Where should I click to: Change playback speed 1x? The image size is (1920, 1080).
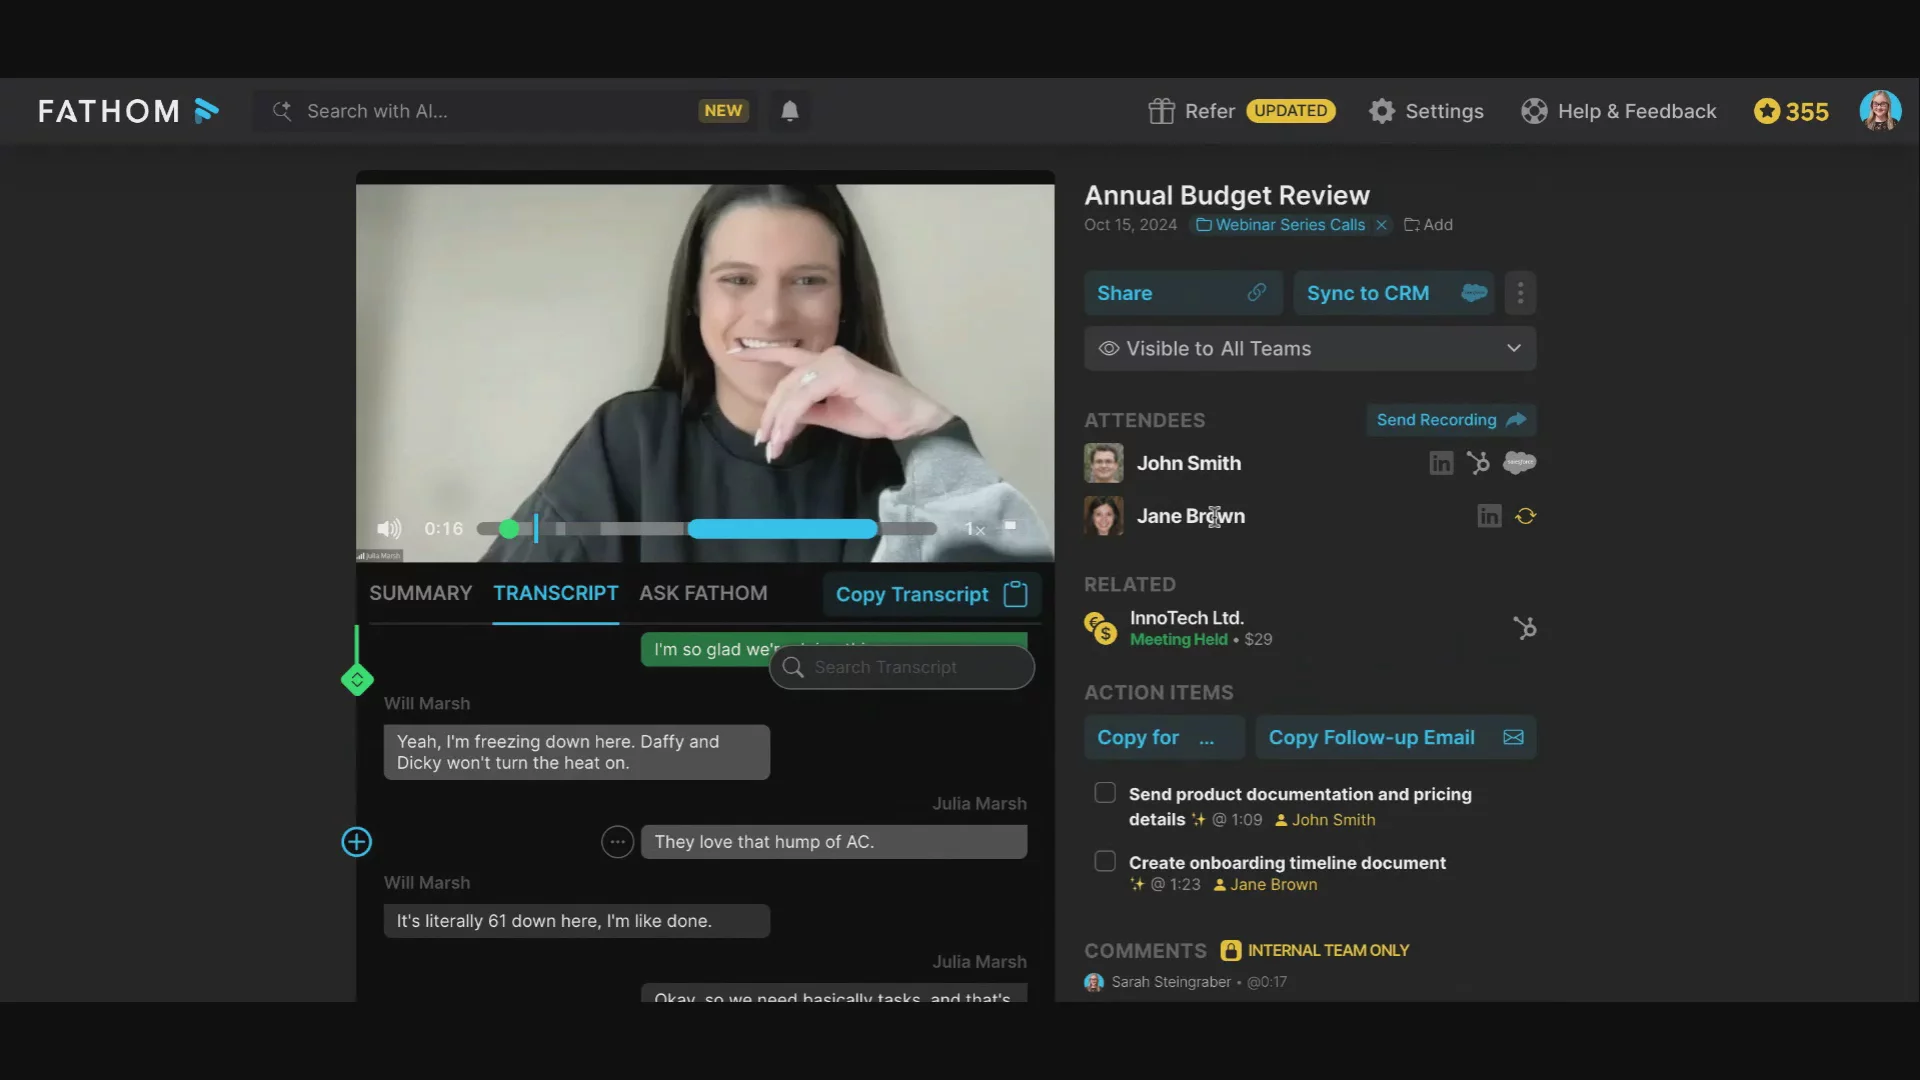coord(975,529)
